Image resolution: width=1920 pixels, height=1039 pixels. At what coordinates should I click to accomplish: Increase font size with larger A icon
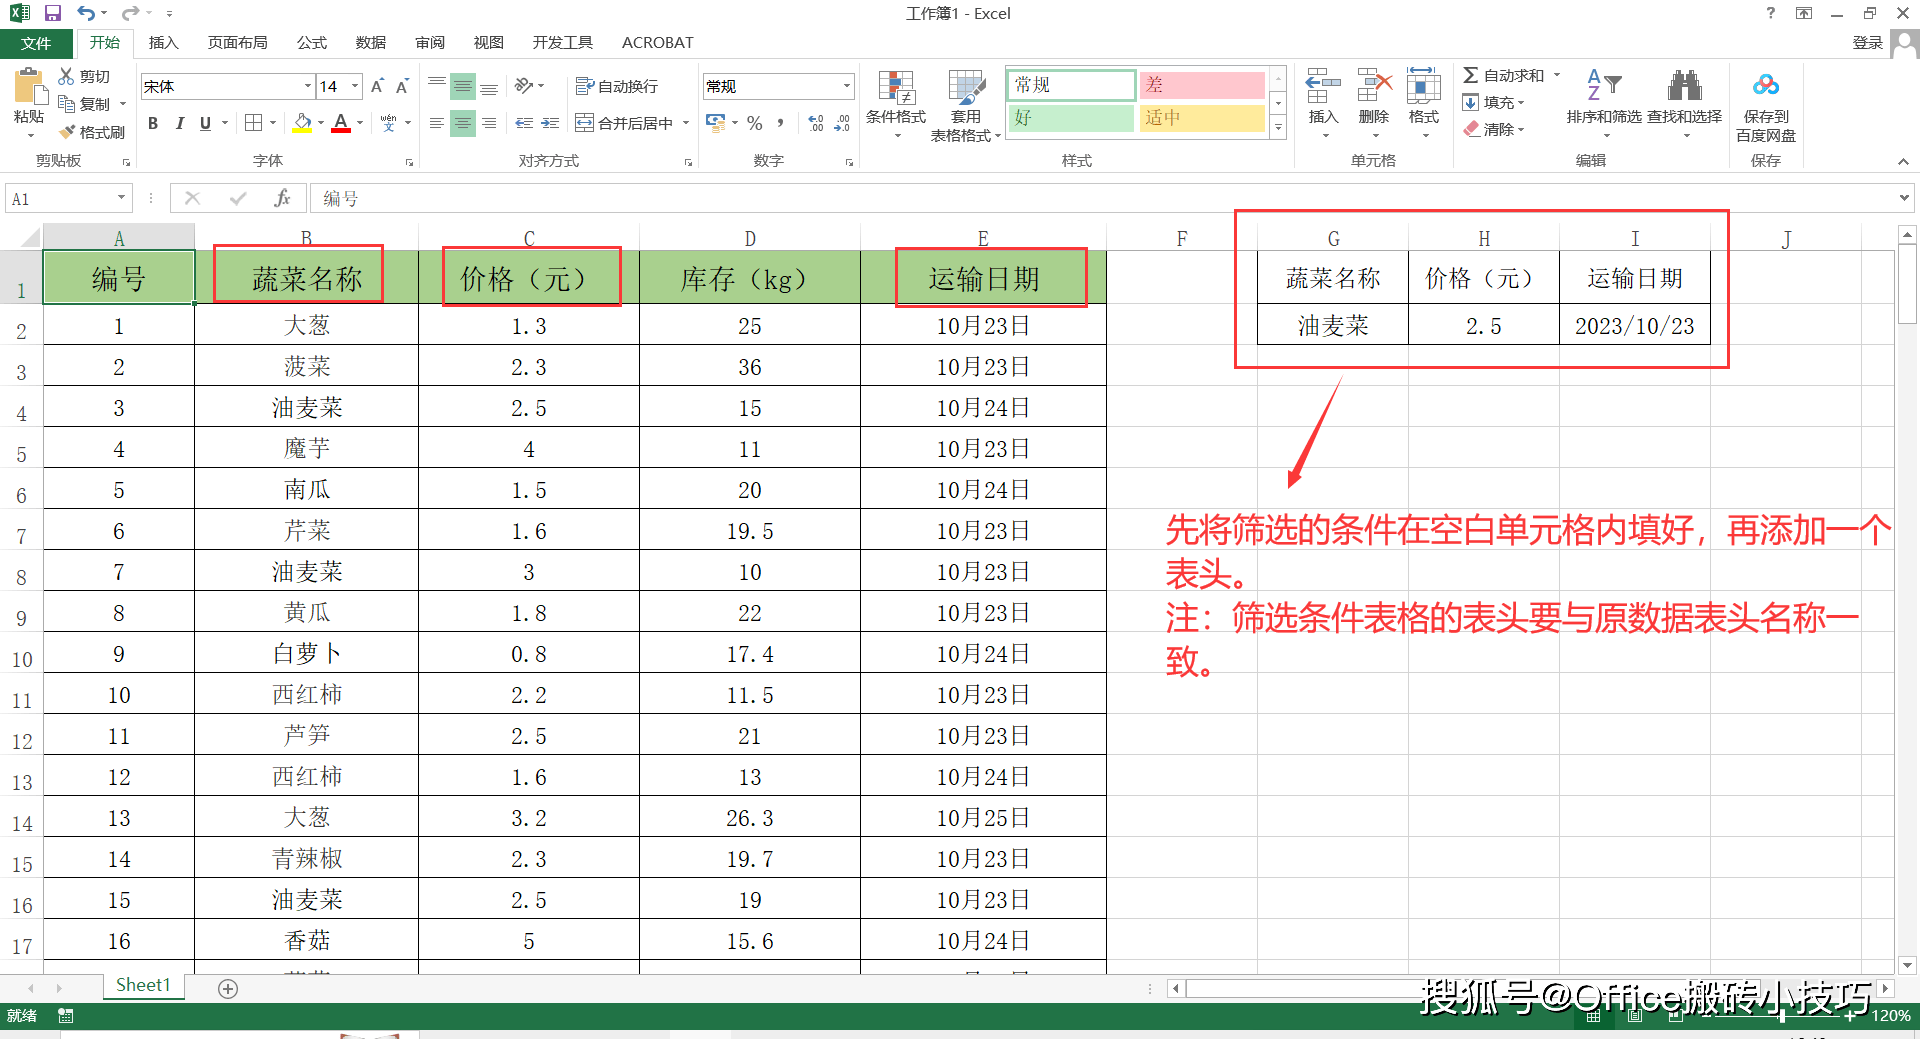click(377, 86)
